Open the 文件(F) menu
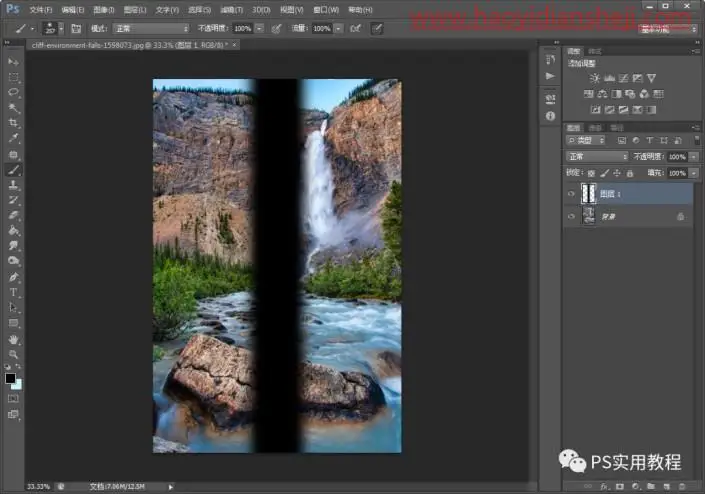This screenshot has height=494, width=705. click(x=41, y=9)
